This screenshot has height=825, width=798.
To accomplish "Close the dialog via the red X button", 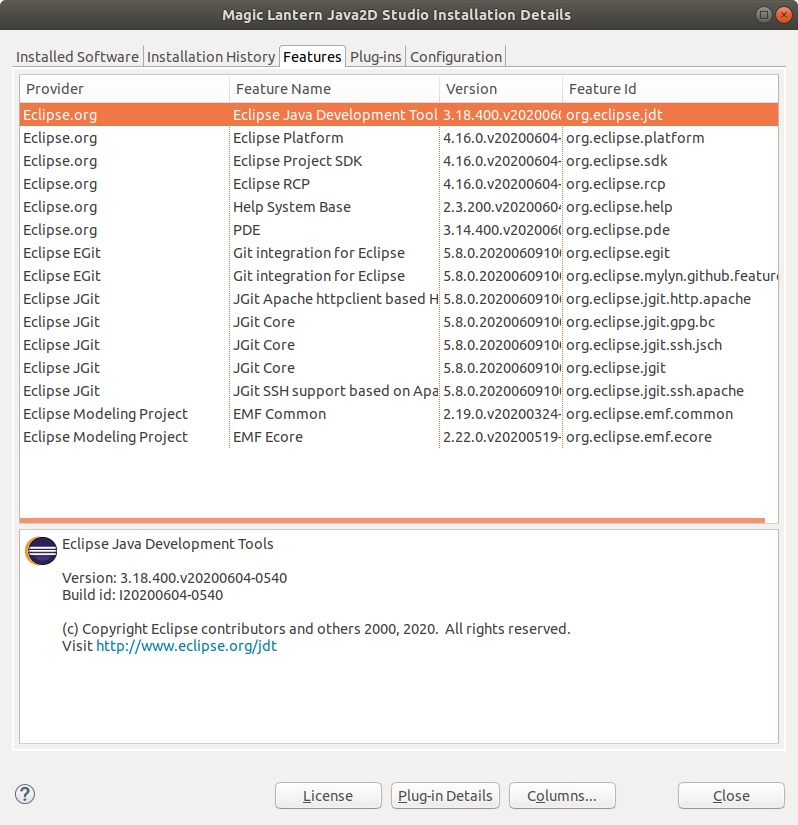I will 784,15.
